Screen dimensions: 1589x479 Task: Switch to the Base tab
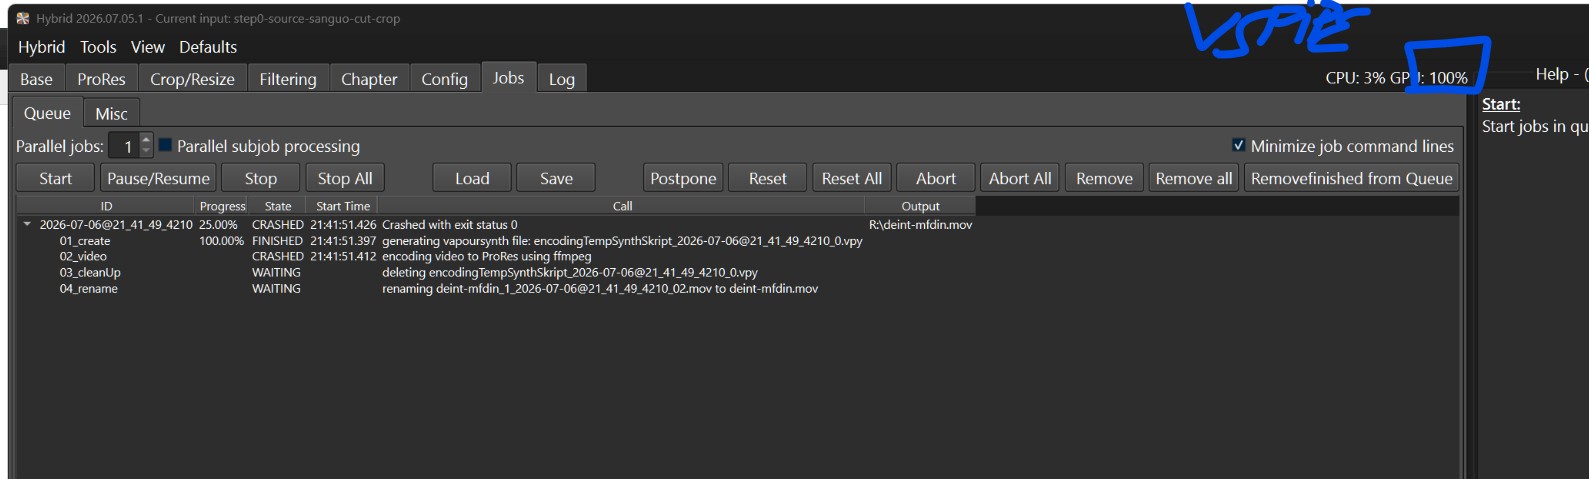click(x=36, y=79)
